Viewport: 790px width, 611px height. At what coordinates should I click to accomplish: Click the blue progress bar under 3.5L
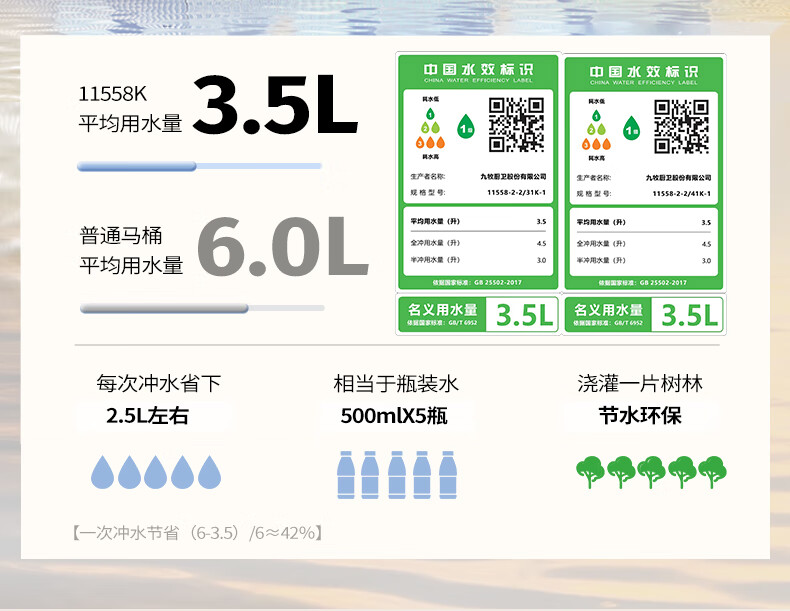[137, 166]
